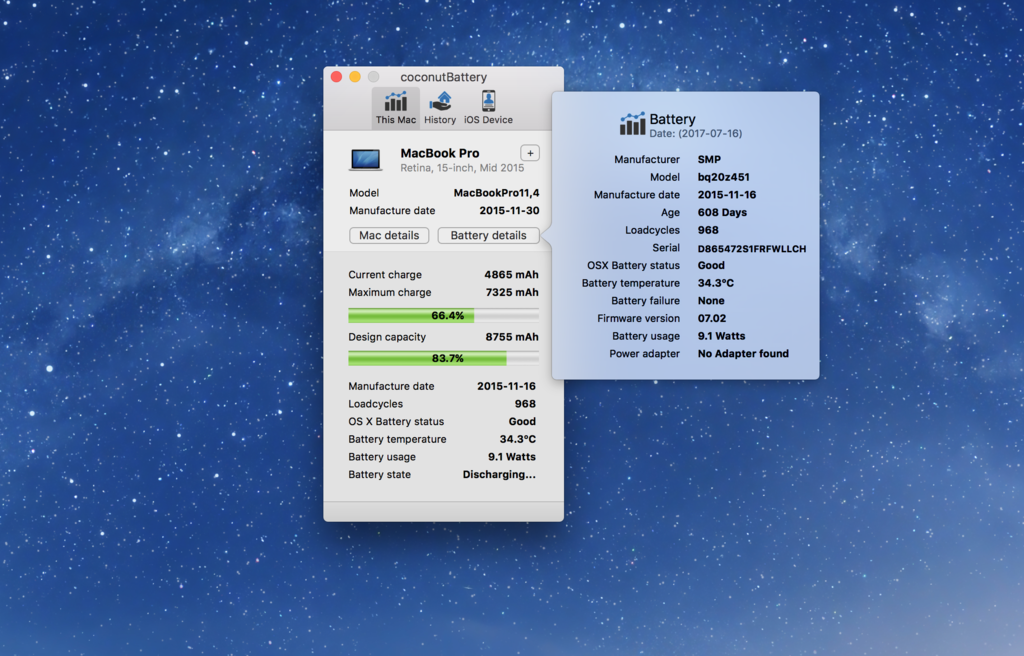The image size is (1024, 656).
Task: Click the firmware version 07.02
Action: tap(712, 318)
